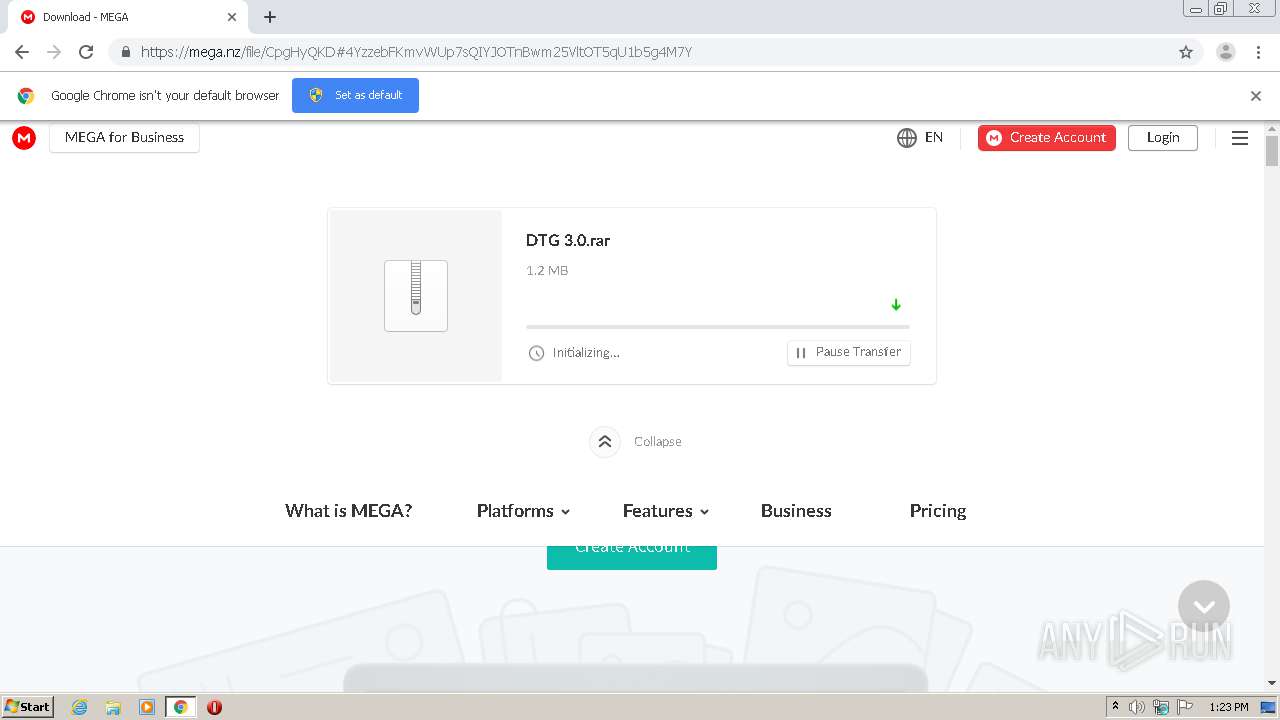
Task: Click the red Create Account button
Action: [x=1047, y=138]
